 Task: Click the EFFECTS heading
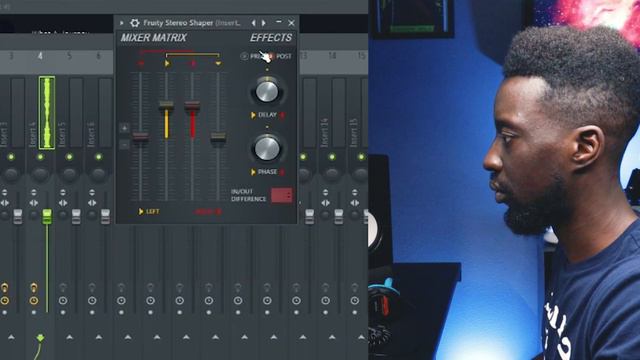coord(271,38)
